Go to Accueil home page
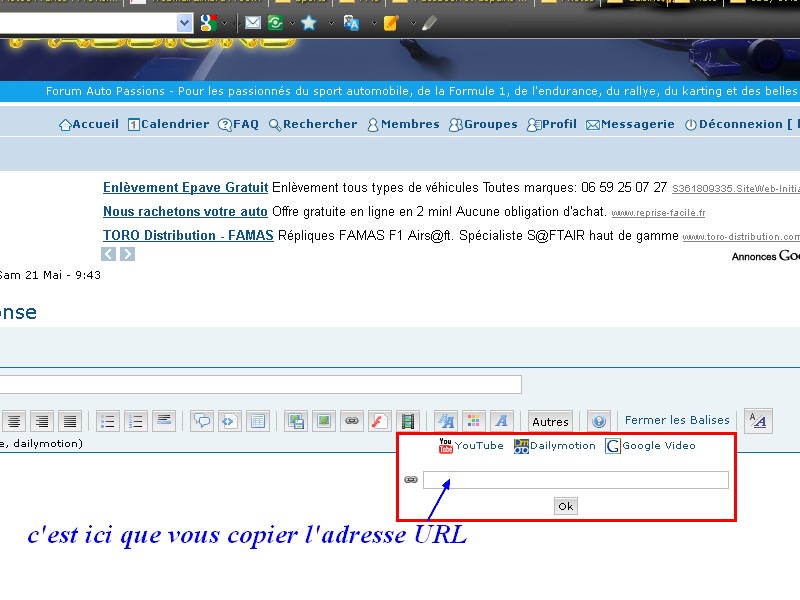The image size is (800, 600). (x=89, y=124)
